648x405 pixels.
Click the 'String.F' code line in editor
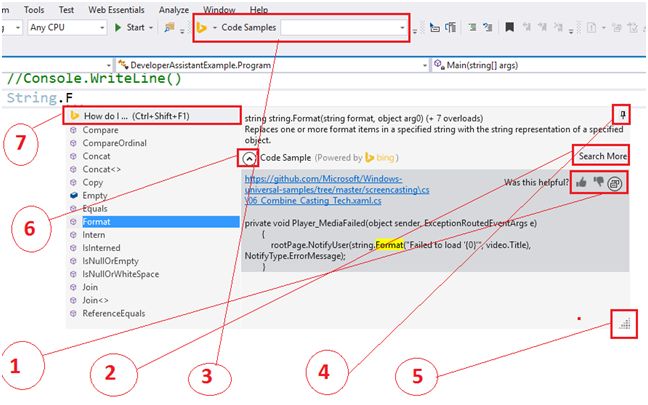tap(40, 98)
